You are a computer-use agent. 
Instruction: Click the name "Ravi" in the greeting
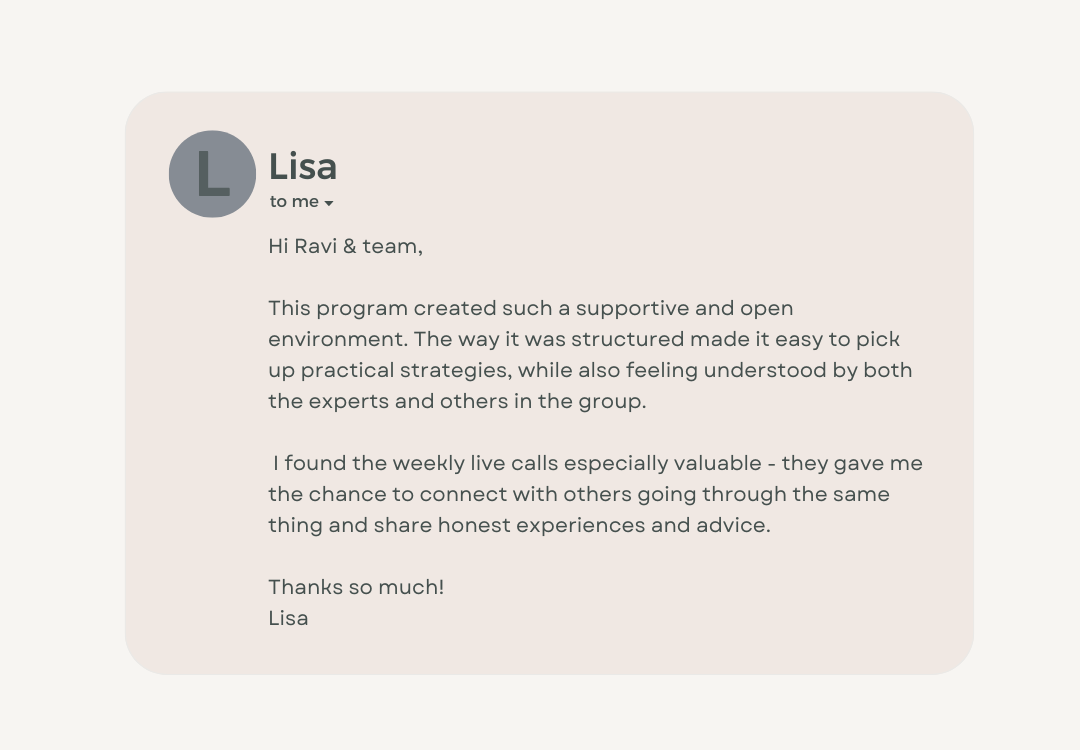[x=315, y=246]
